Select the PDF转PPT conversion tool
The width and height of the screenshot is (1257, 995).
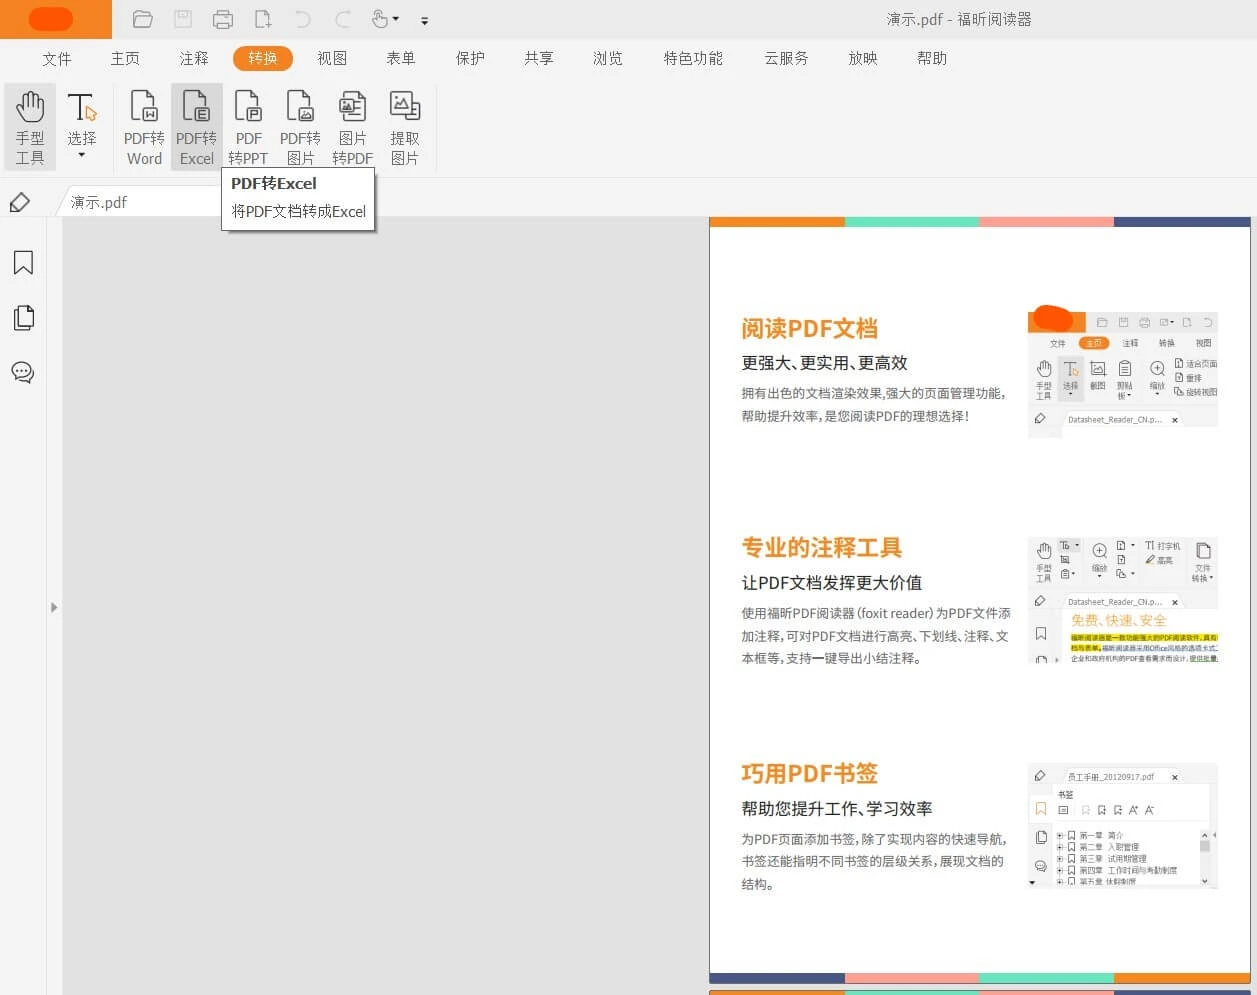pyautogui.click(x=248, y=126)
